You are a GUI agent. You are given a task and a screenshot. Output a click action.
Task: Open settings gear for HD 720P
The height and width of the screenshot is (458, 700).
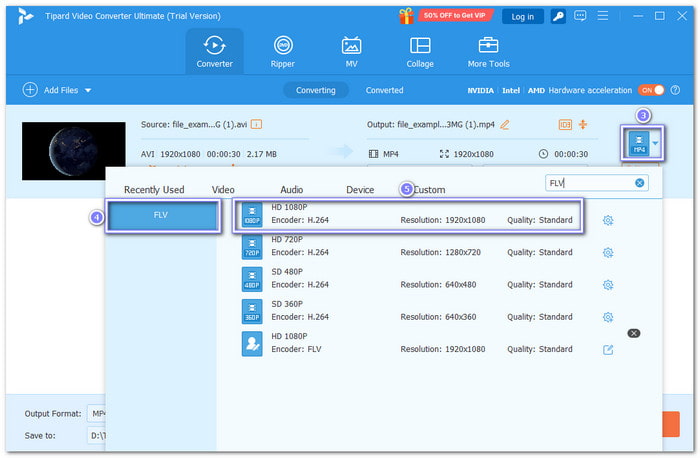608,253
